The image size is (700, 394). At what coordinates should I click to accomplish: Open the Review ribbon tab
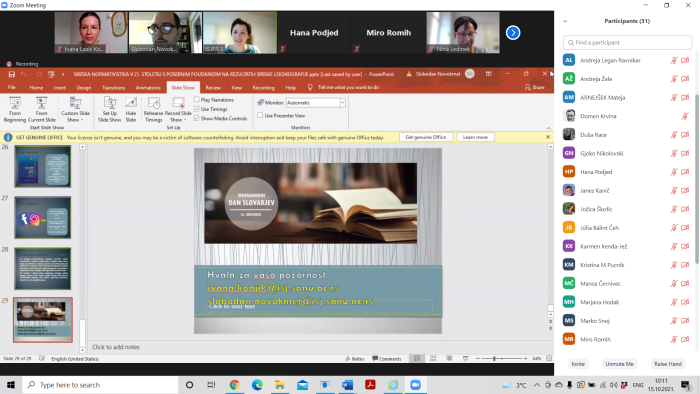213,87
